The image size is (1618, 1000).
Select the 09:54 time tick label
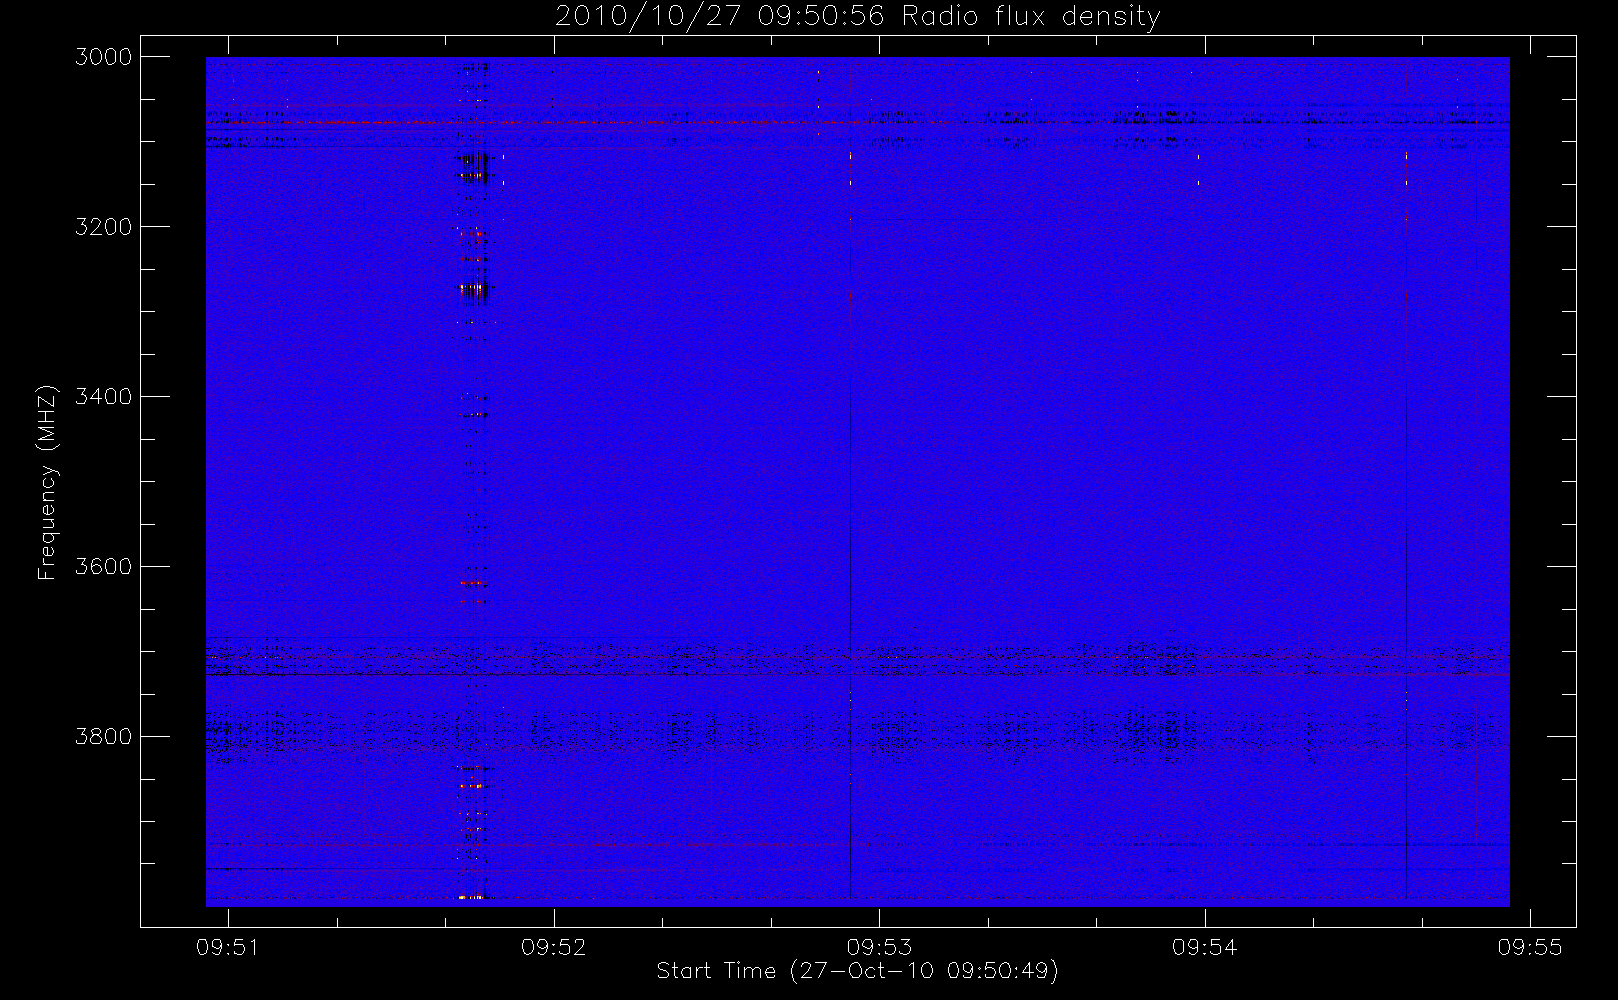[1204, 947]
